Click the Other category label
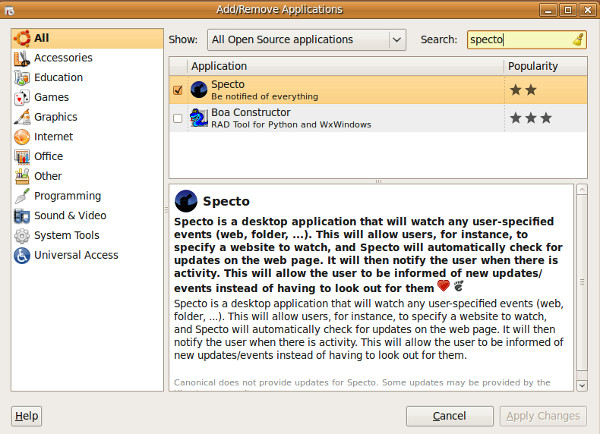 tap(48, 176)
